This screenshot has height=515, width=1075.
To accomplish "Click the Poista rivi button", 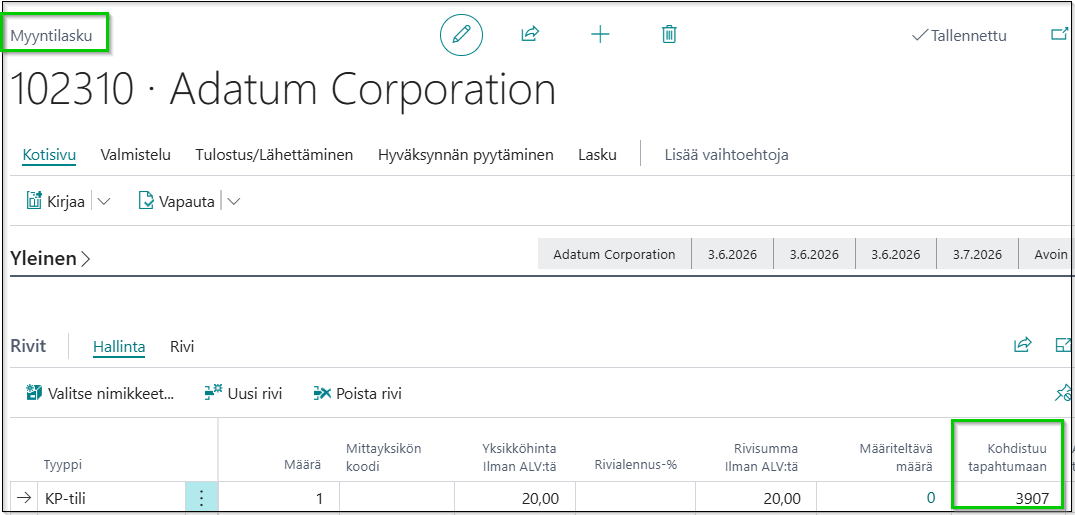I will pos(357,394).
